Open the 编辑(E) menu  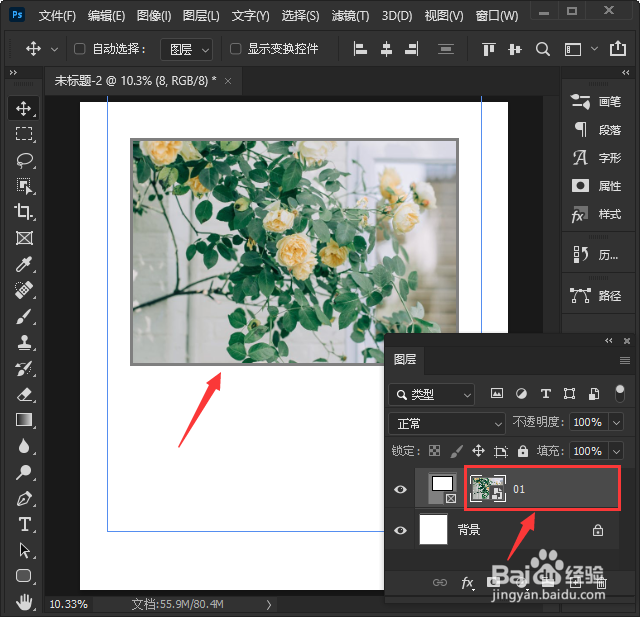click(106, 16)
